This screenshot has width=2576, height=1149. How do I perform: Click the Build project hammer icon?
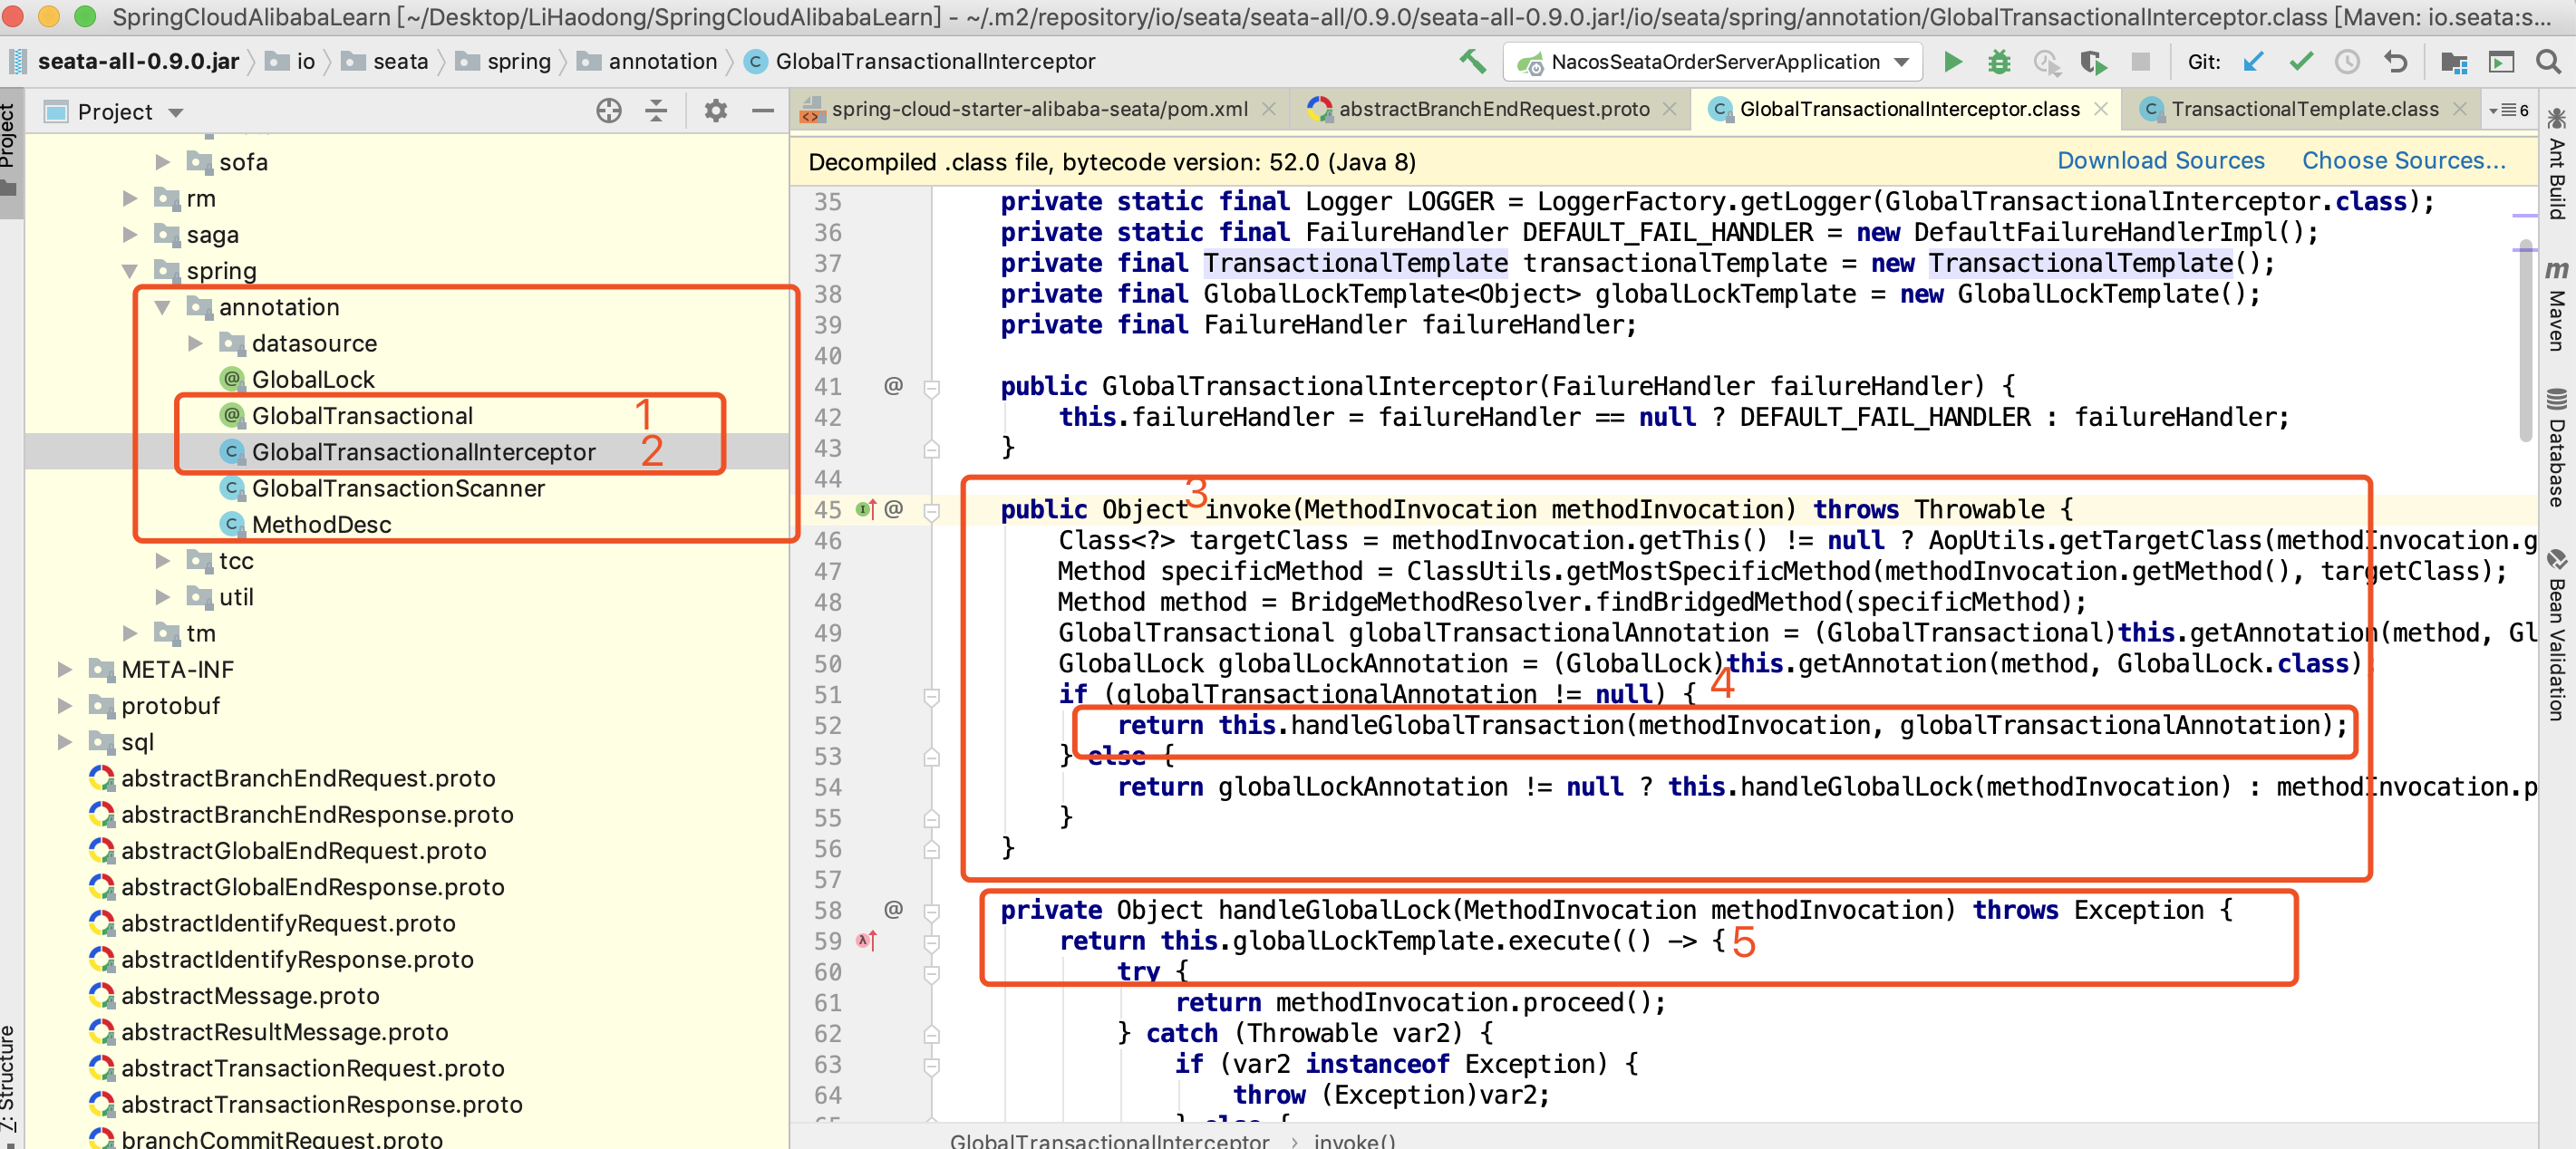[x=1472, y=62]
